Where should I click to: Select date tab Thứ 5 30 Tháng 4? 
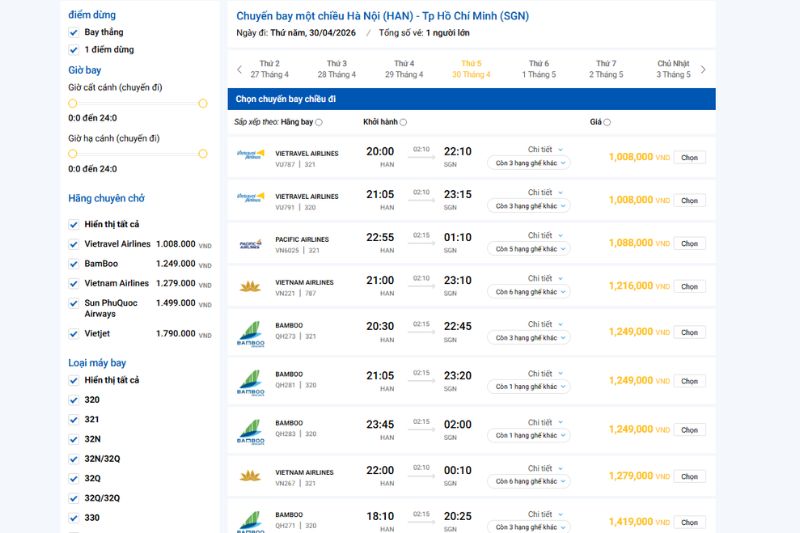point(471,69)
